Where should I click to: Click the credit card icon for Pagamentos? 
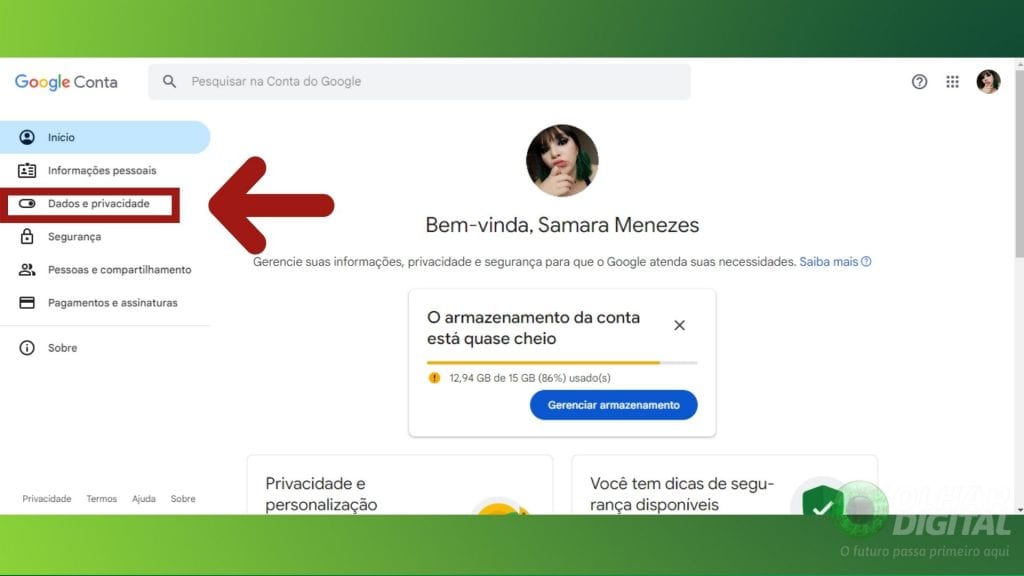pyautogui.click(x=27, y=302)
